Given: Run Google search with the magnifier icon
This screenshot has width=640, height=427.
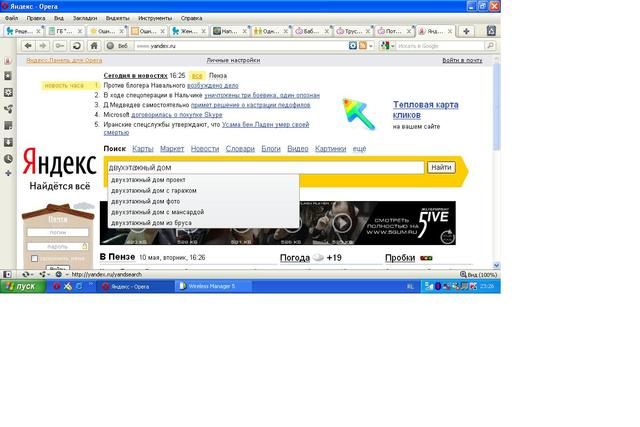Looking at the screenshot, I should [490, 46].
